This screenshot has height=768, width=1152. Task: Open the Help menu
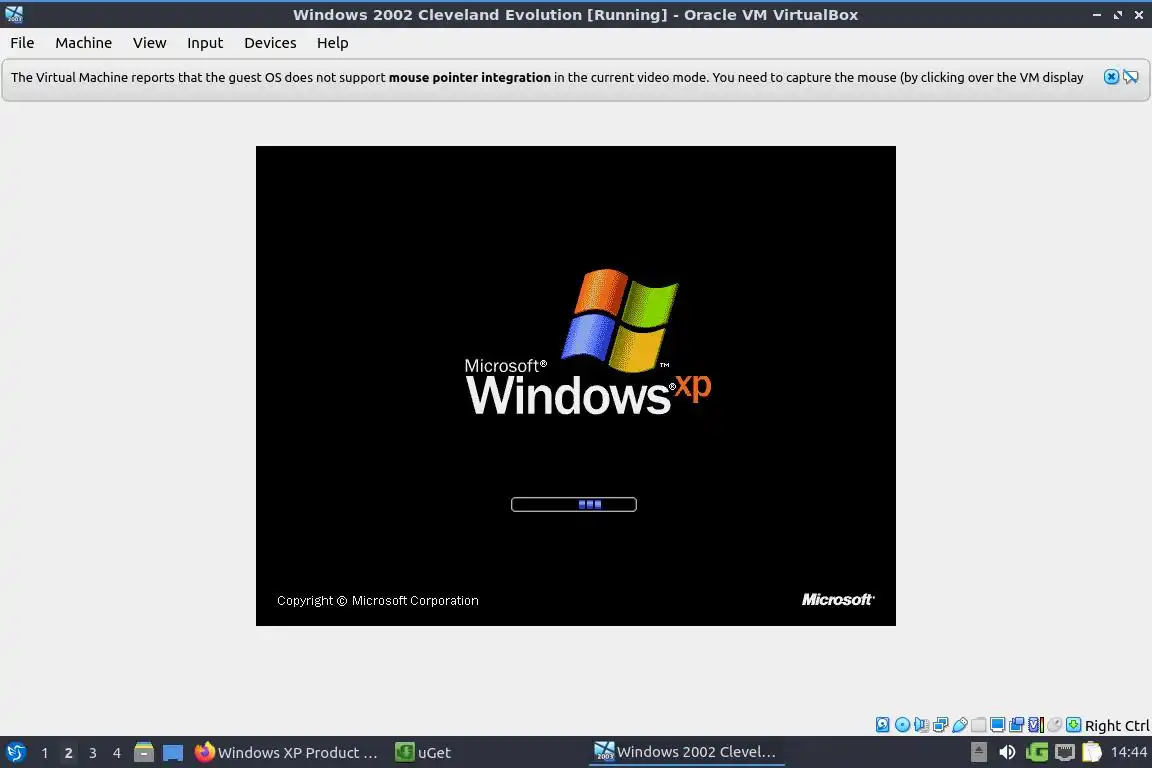pos(332,43)
